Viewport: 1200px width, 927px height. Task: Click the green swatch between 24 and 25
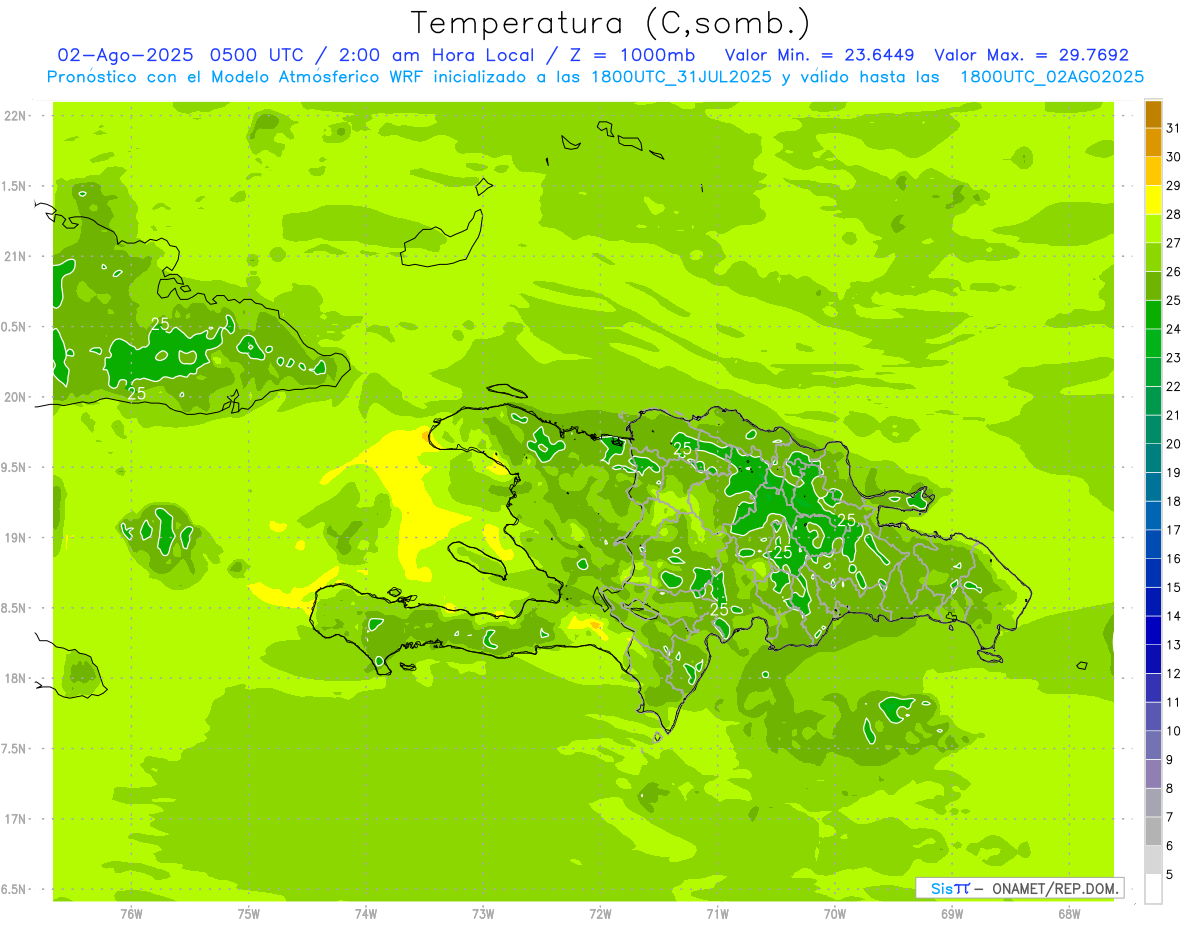coord(1153,315)
